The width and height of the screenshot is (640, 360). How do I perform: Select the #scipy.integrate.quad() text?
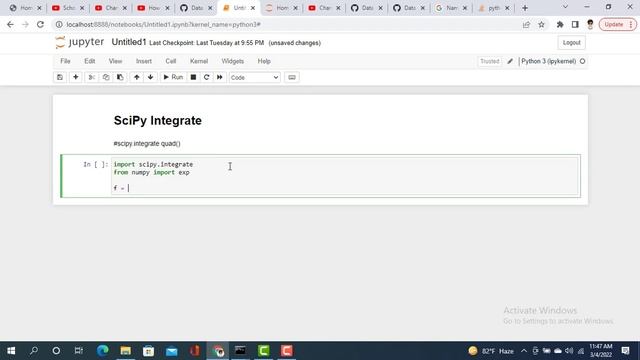(x=147, y=144)
